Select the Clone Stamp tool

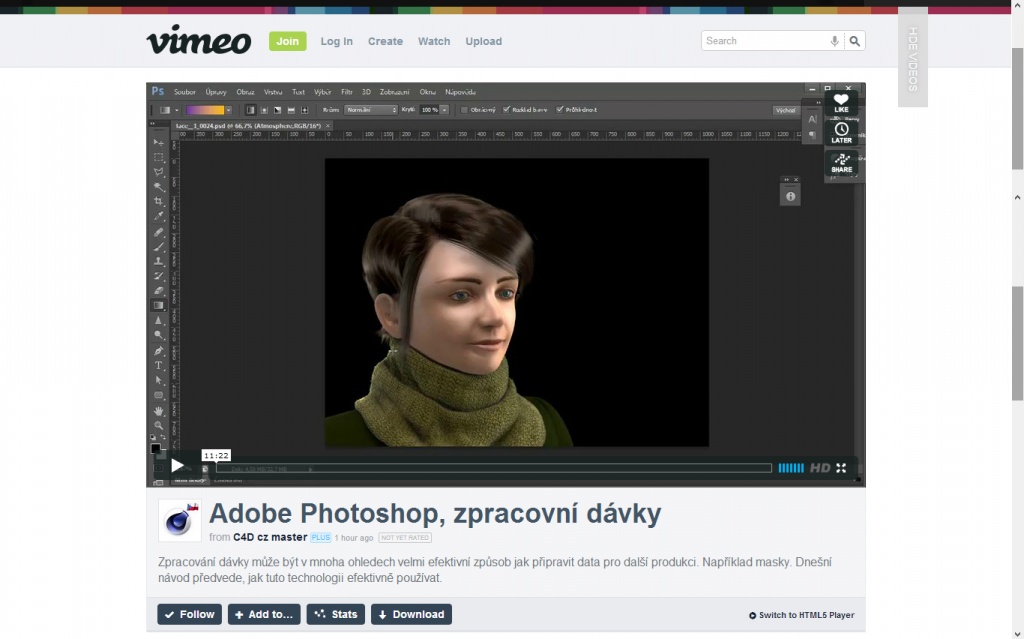click(158, 261)
